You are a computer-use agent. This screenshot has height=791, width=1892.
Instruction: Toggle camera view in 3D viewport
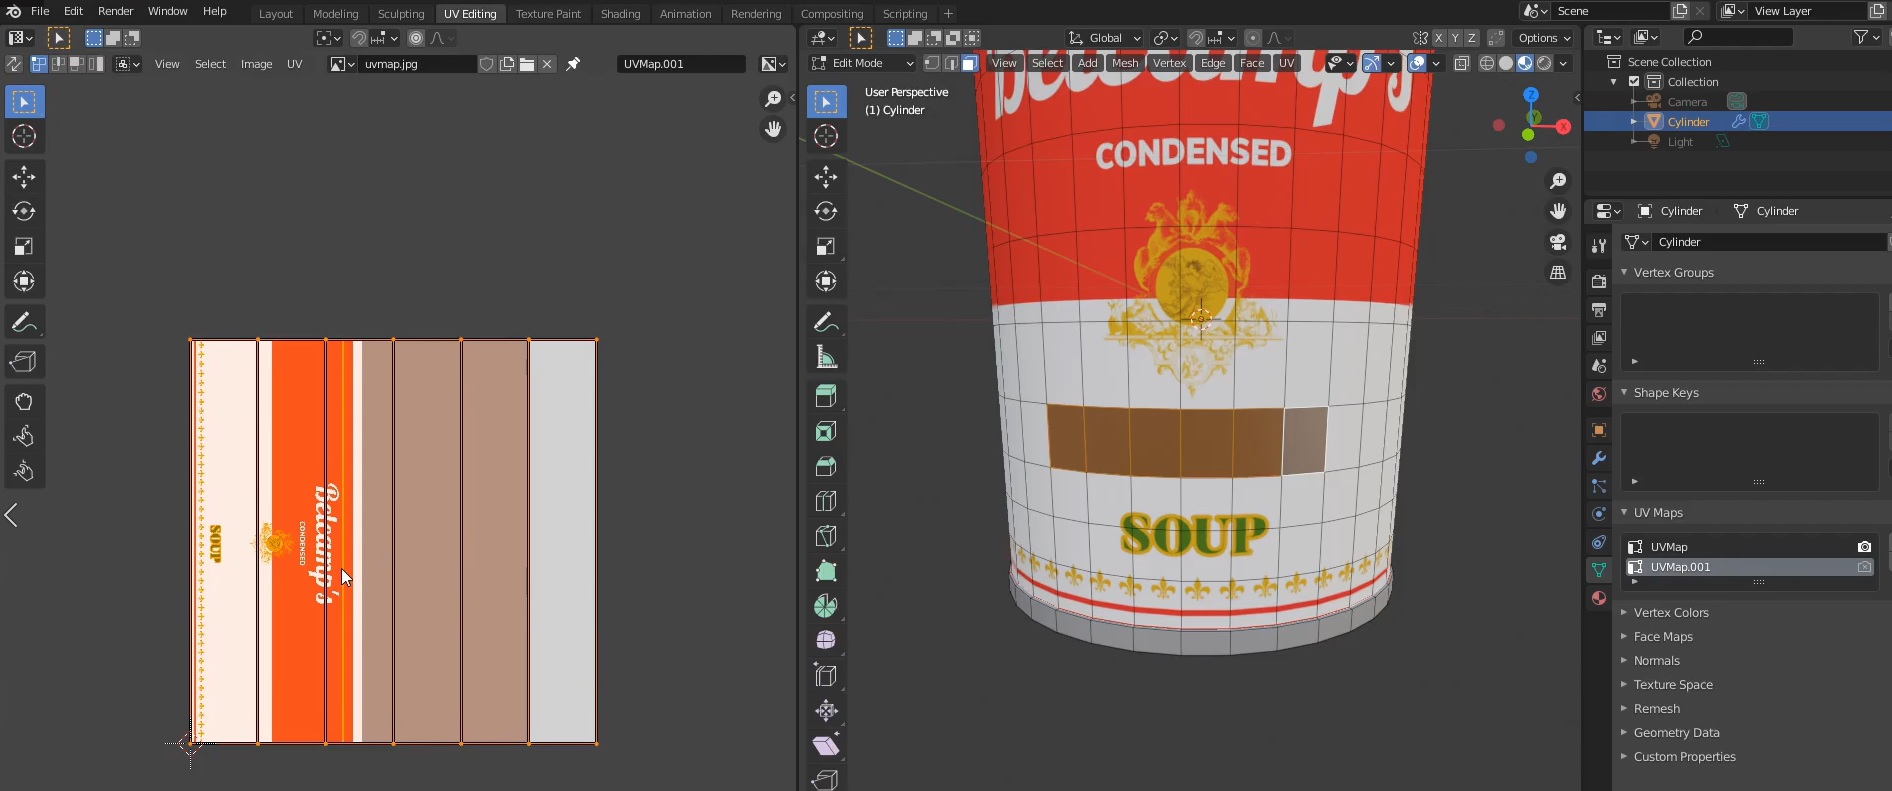pyautogui.click(x=1558, y=242)
